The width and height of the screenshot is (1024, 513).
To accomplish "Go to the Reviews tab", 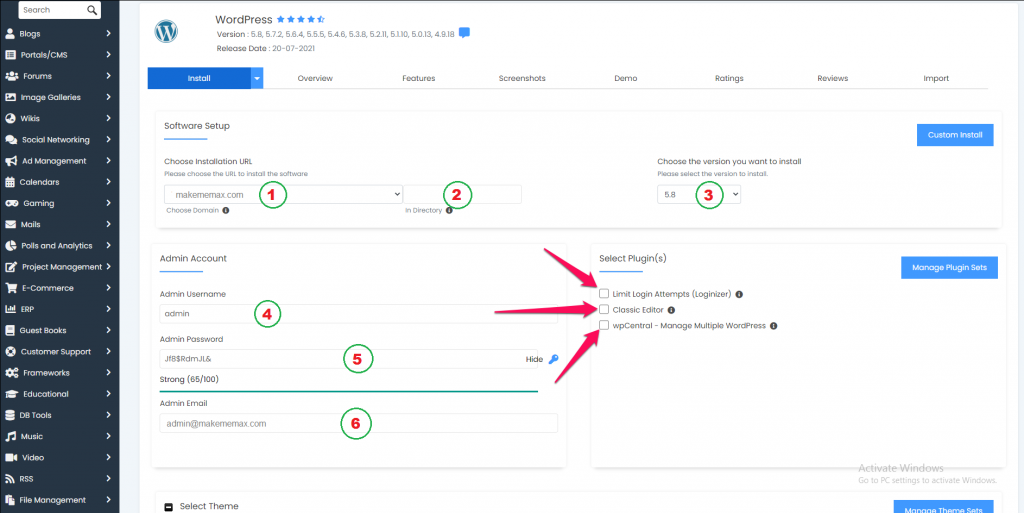I will (833, 78).
